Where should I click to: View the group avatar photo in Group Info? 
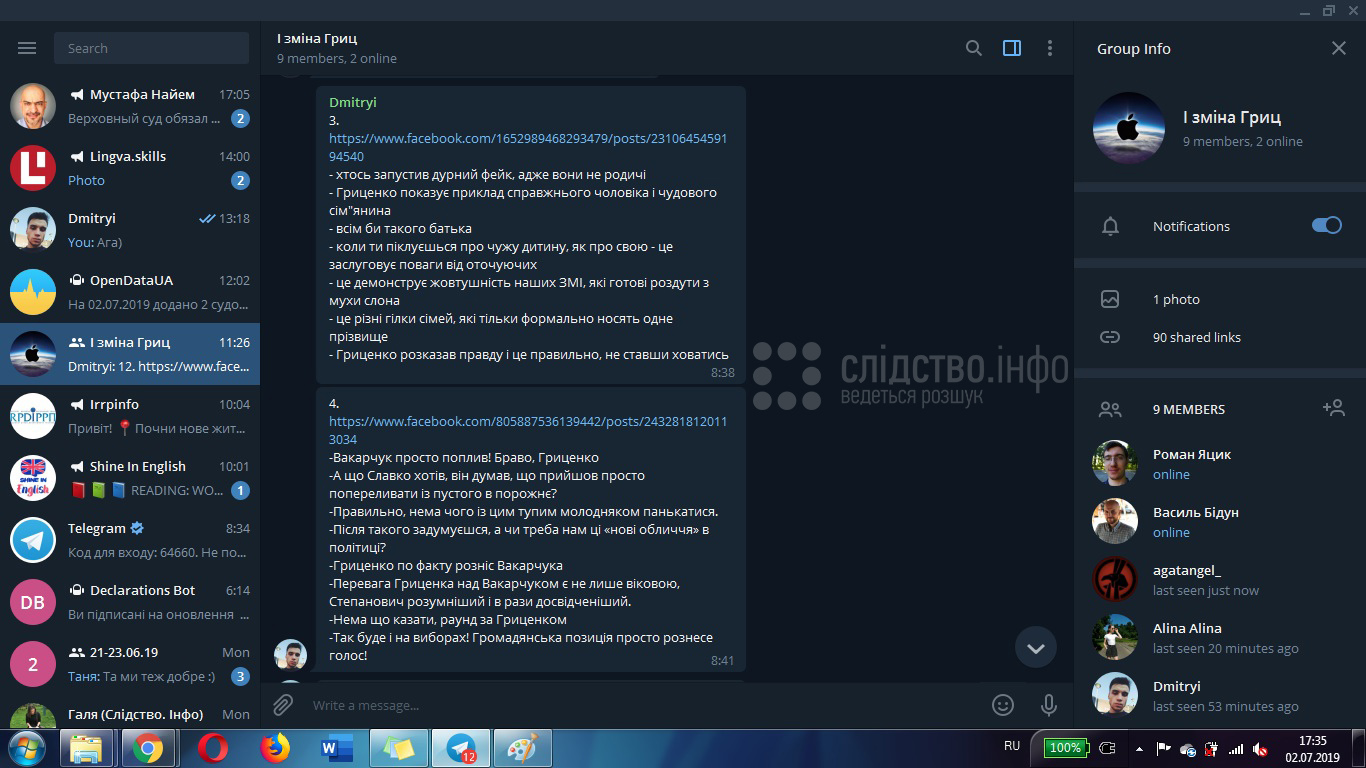click(1129, 128)
